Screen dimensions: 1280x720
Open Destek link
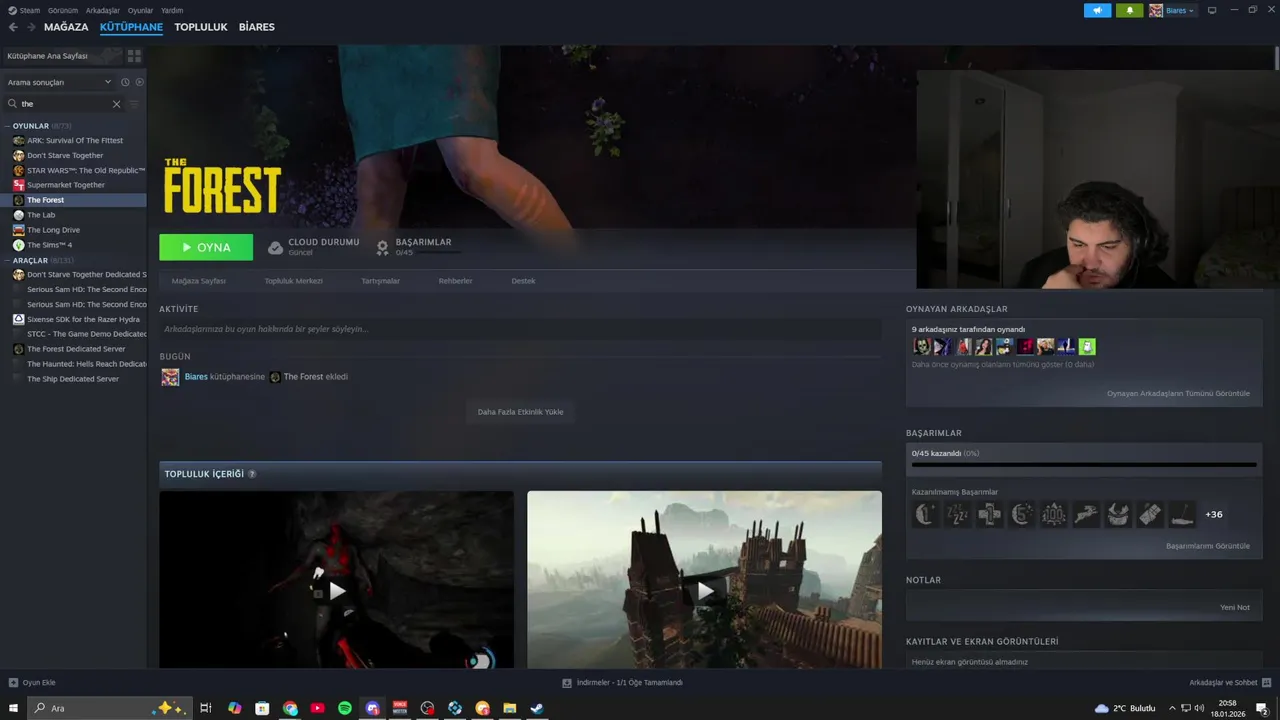(x=523, y=281)
